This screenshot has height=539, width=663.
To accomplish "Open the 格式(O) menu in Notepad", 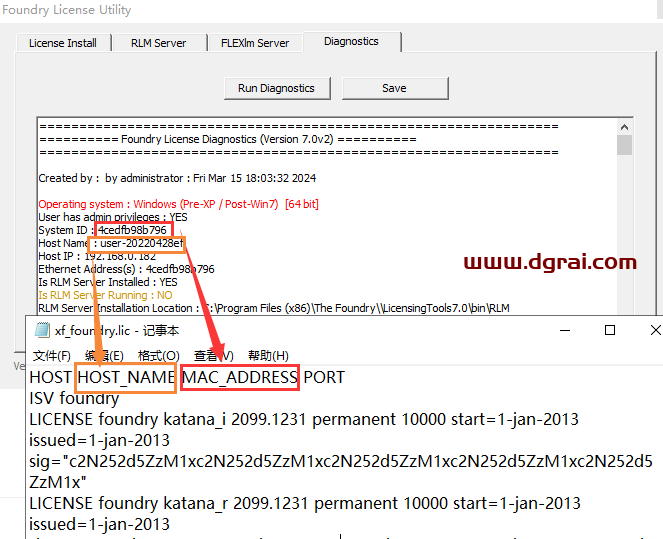I will pos(158,356).
